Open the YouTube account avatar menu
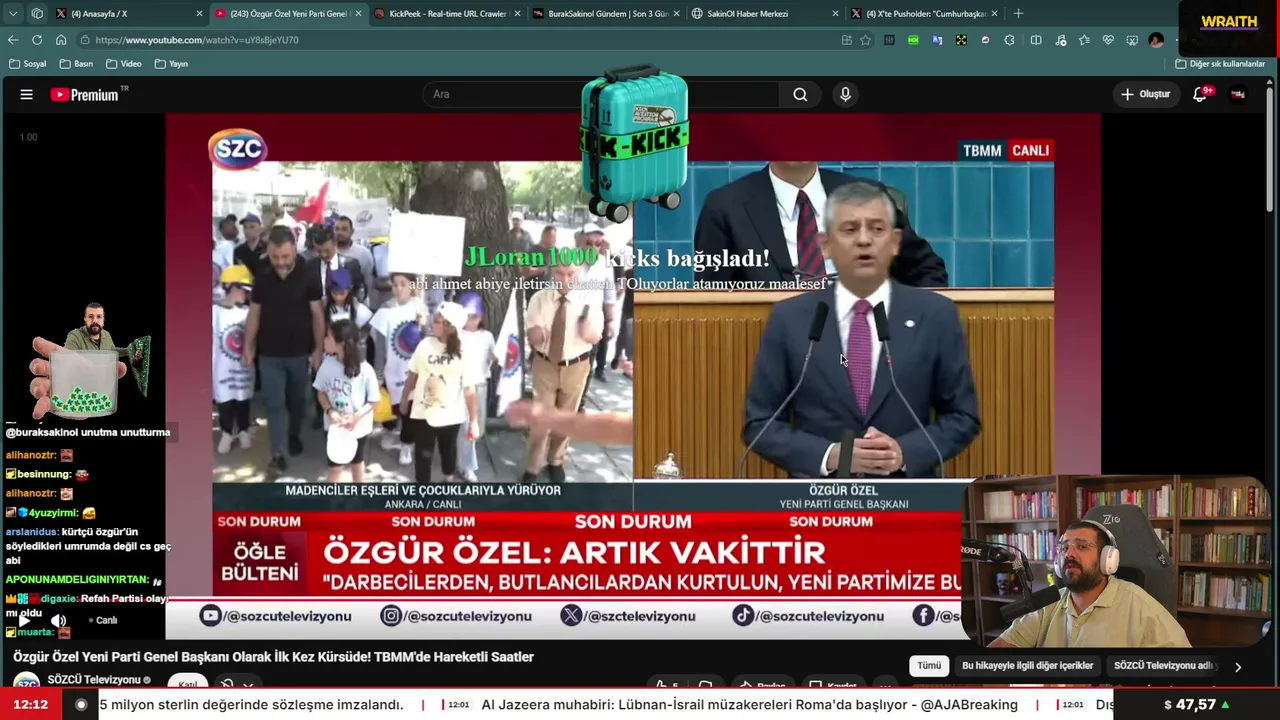Viewport: 1280px width, 720px height. [x=1238, y=94]
